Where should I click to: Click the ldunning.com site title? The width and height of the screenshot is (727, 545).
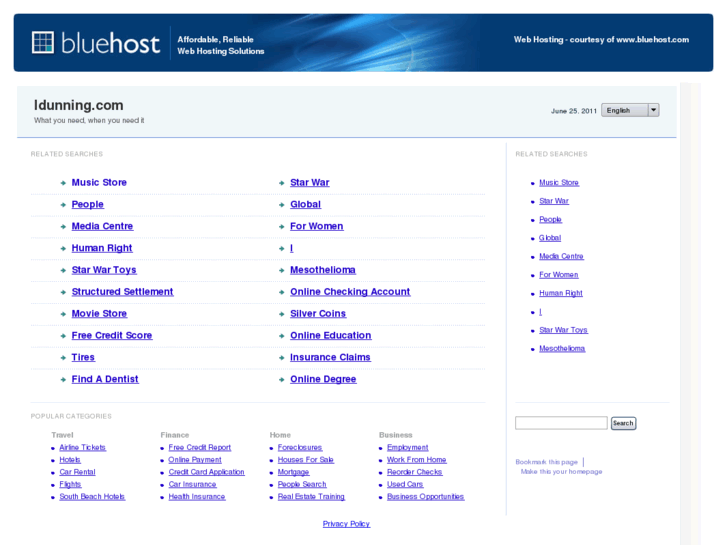(x=79, y=105)
